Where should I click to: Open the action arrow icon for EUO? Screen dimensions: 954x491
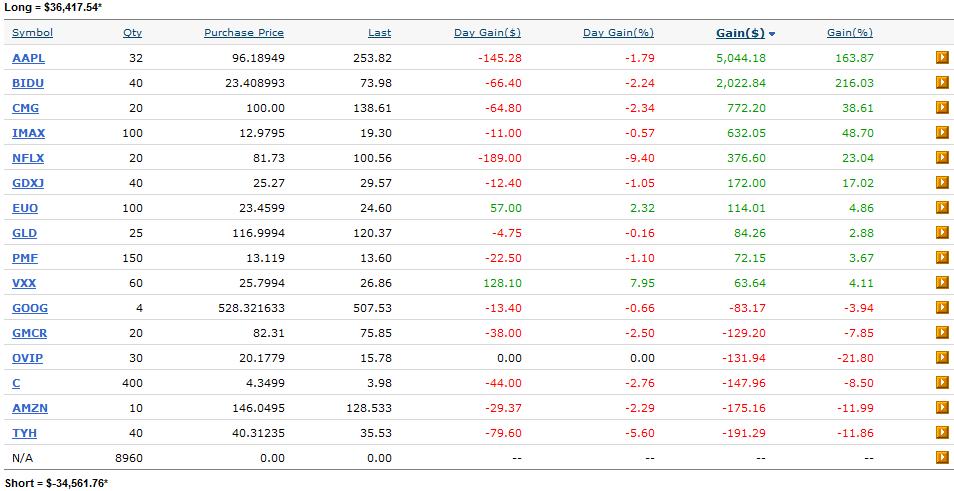(942, 207)
